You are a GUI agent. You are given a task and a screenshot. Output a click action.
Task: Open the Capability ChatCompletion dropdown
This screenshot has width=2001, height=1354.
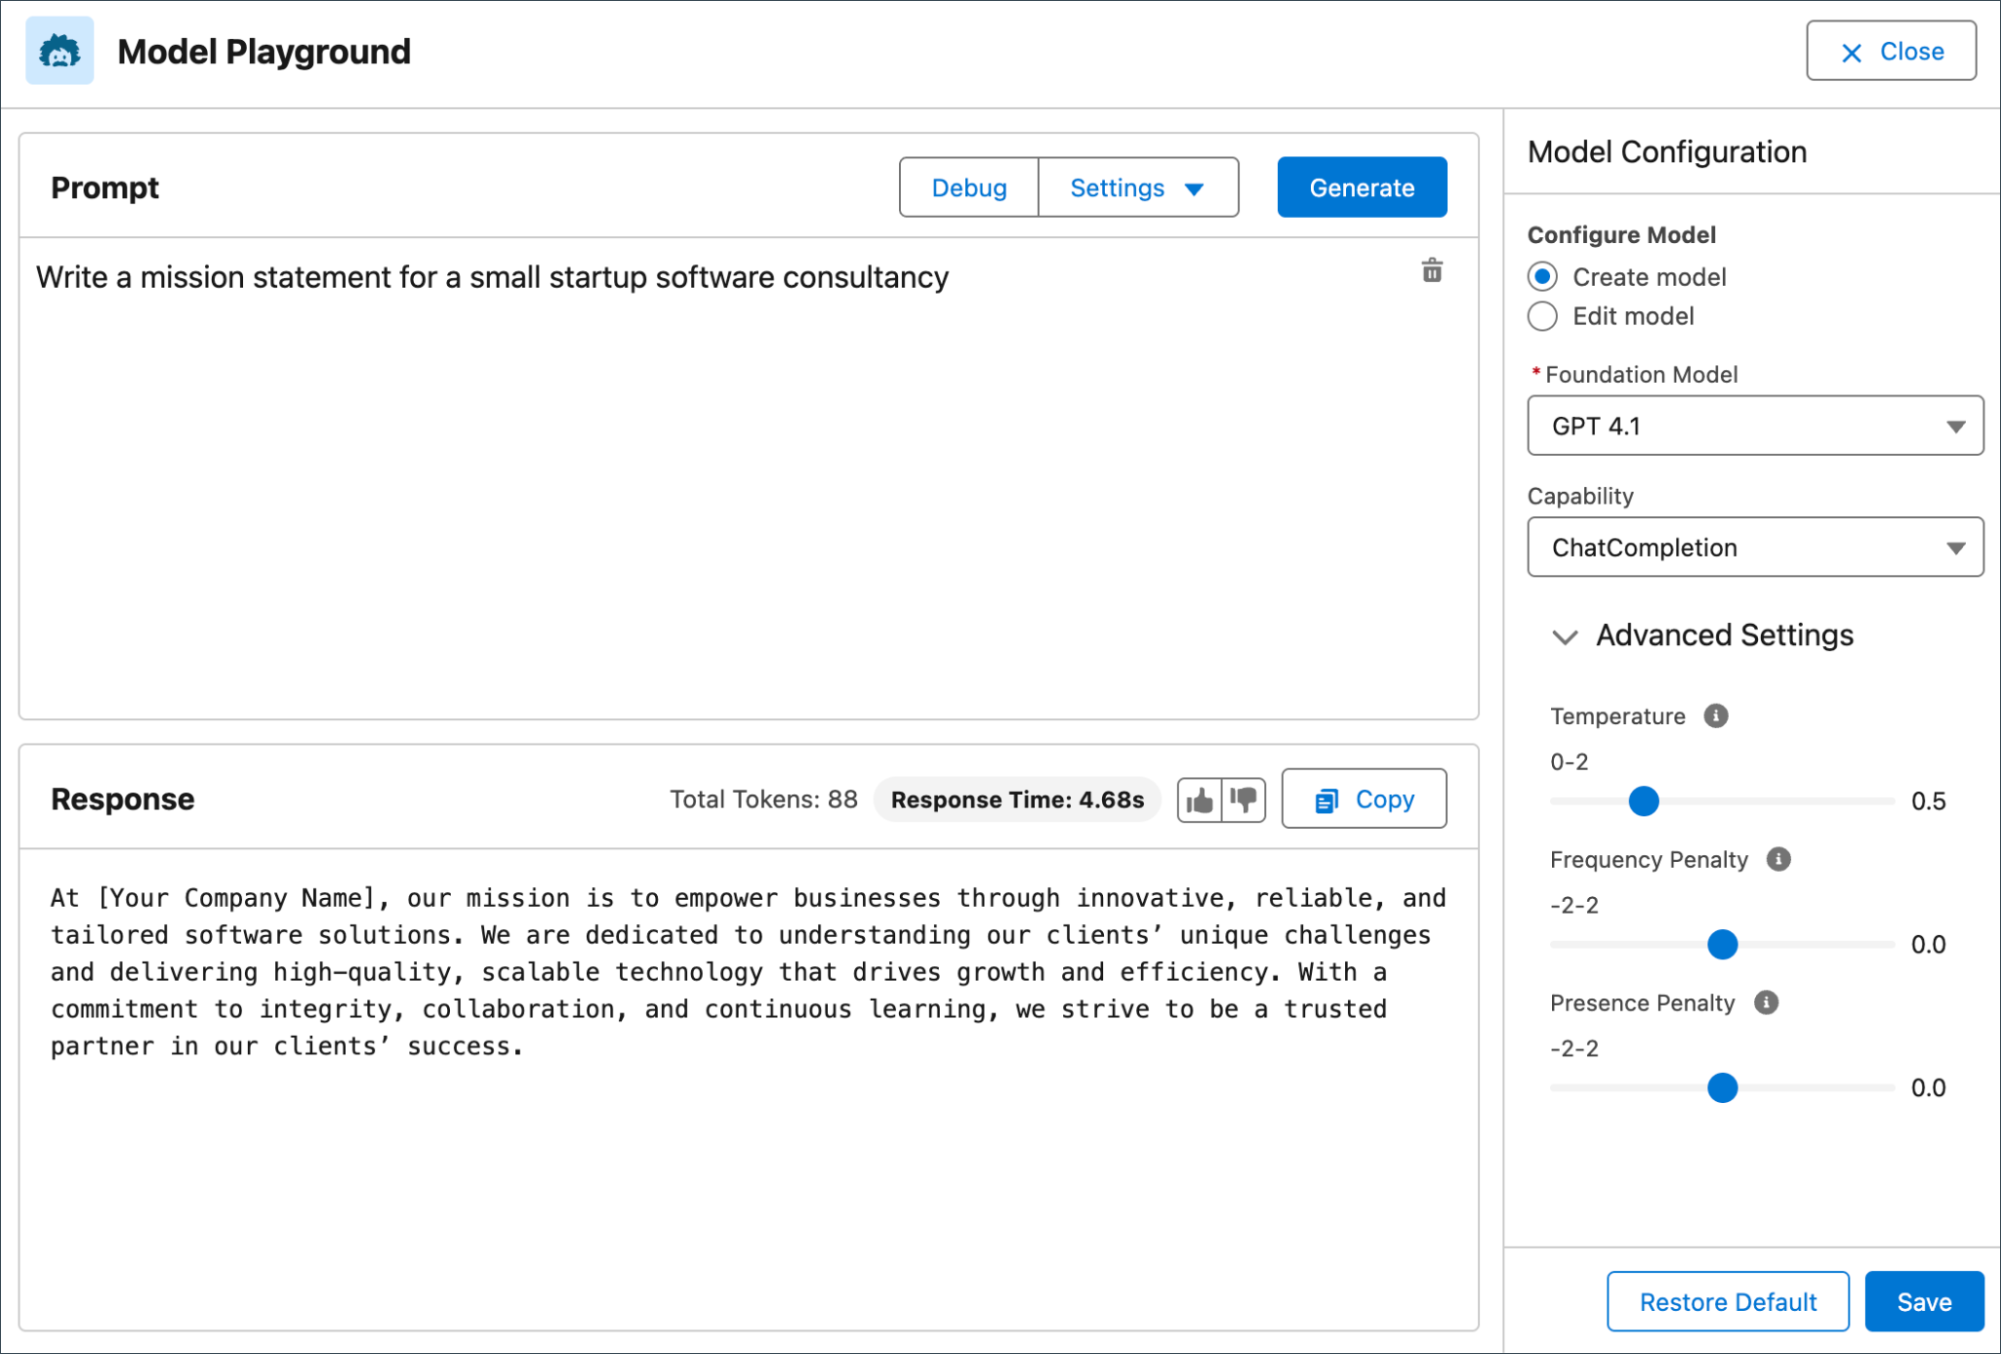(x=1754, y=547)
